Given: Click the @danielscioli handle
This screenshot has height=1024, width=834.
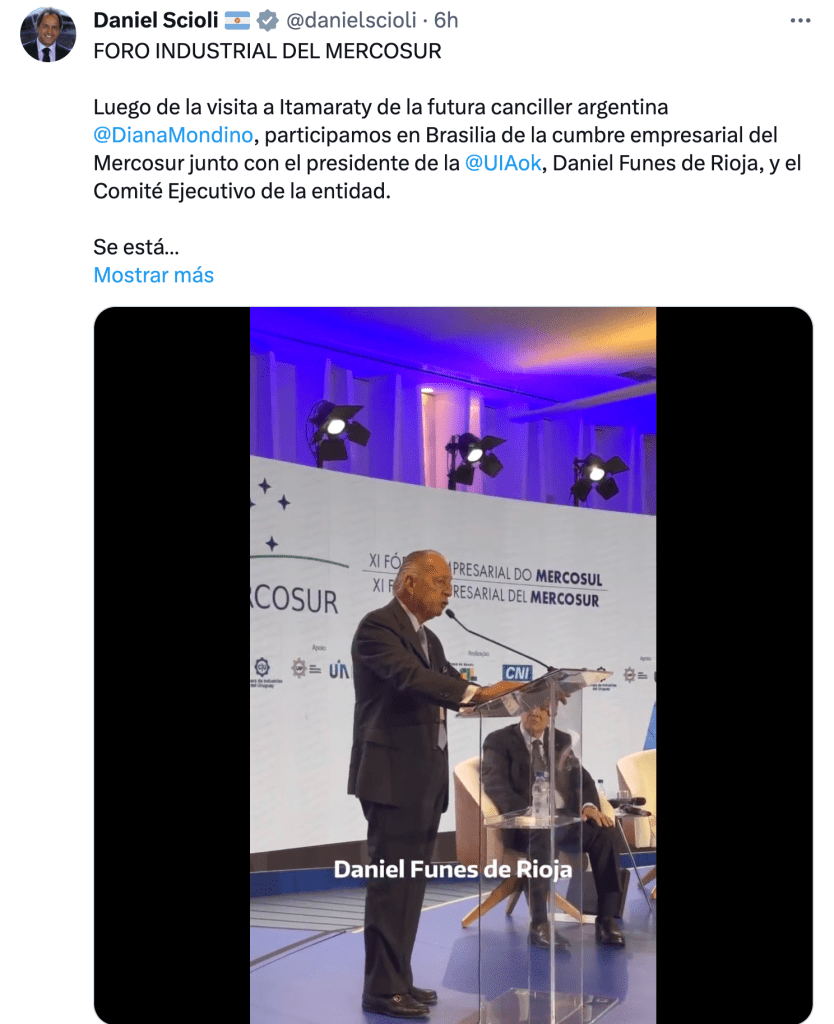Looking at the screenshot, I should pos(351,21).
